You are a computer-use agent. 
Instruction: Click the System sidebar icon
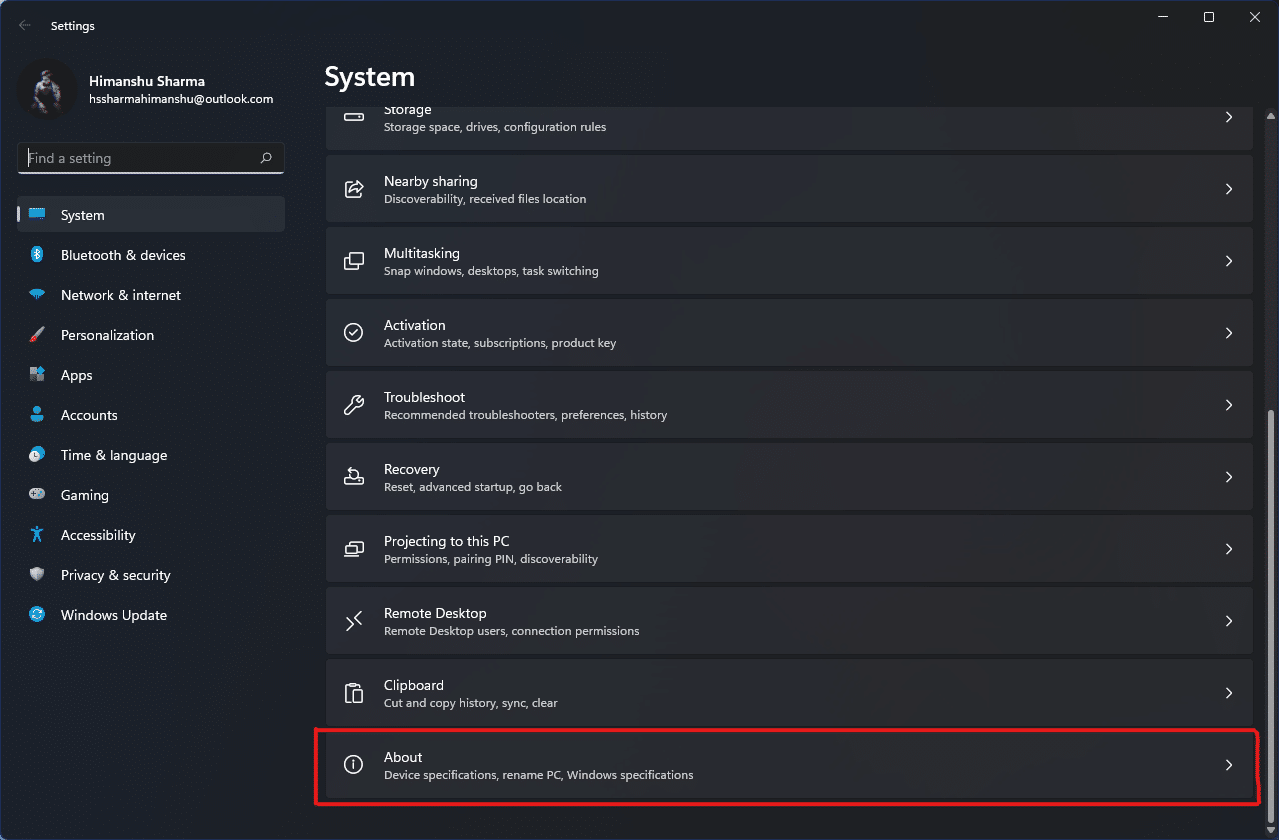(37, 214)
